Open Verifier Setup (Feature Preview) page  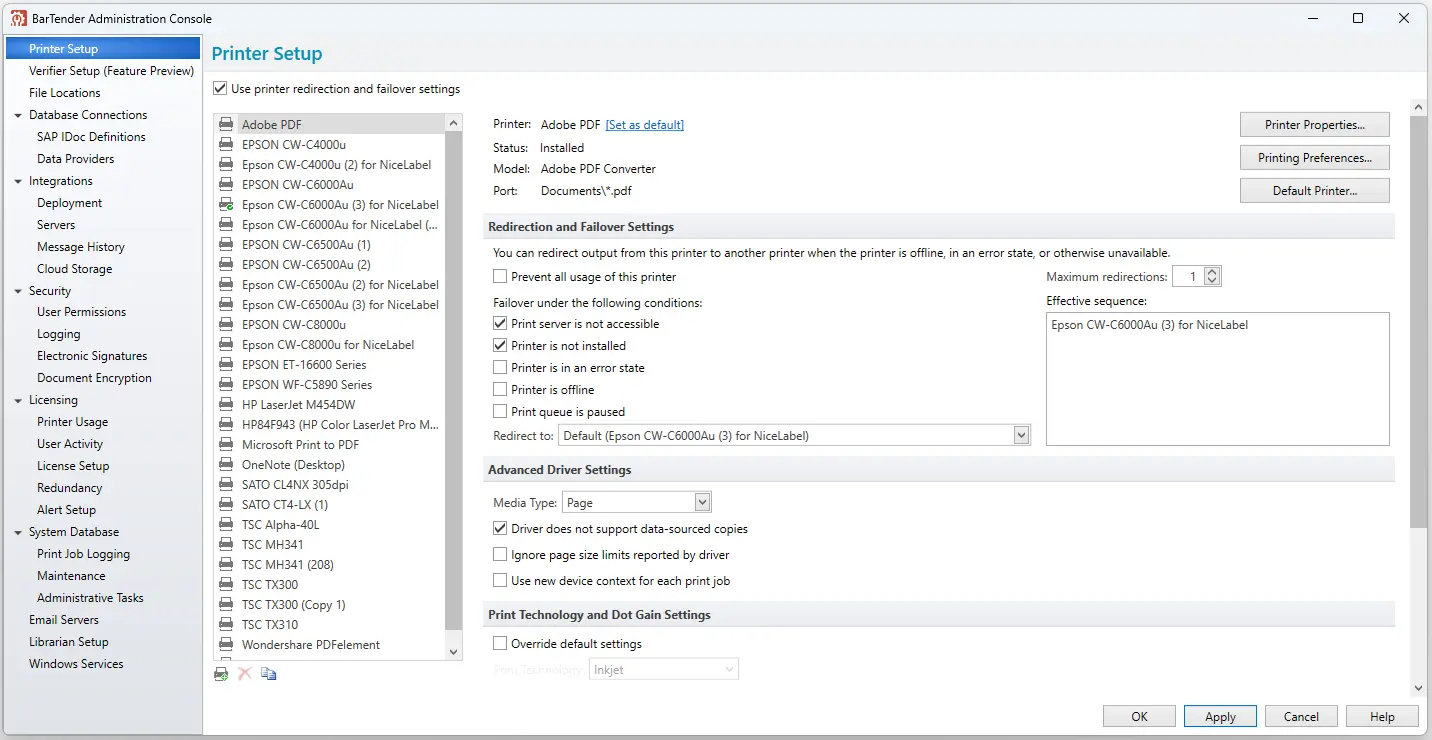click(111, 71)
